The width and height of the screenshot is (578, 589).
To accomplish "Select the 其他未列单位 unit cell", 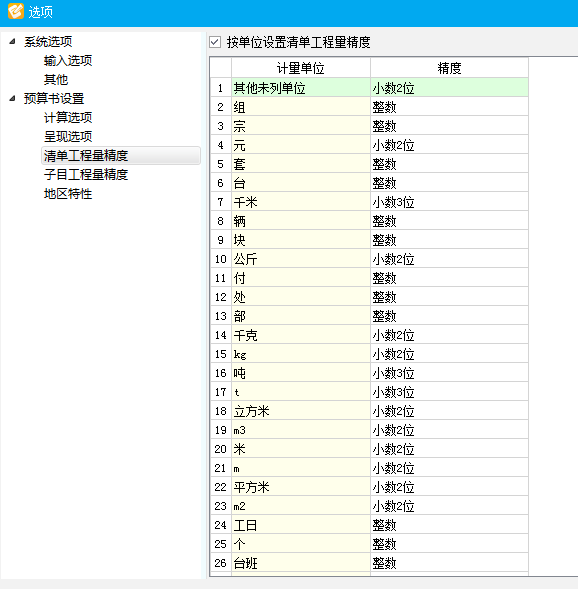I will point(301,88).
